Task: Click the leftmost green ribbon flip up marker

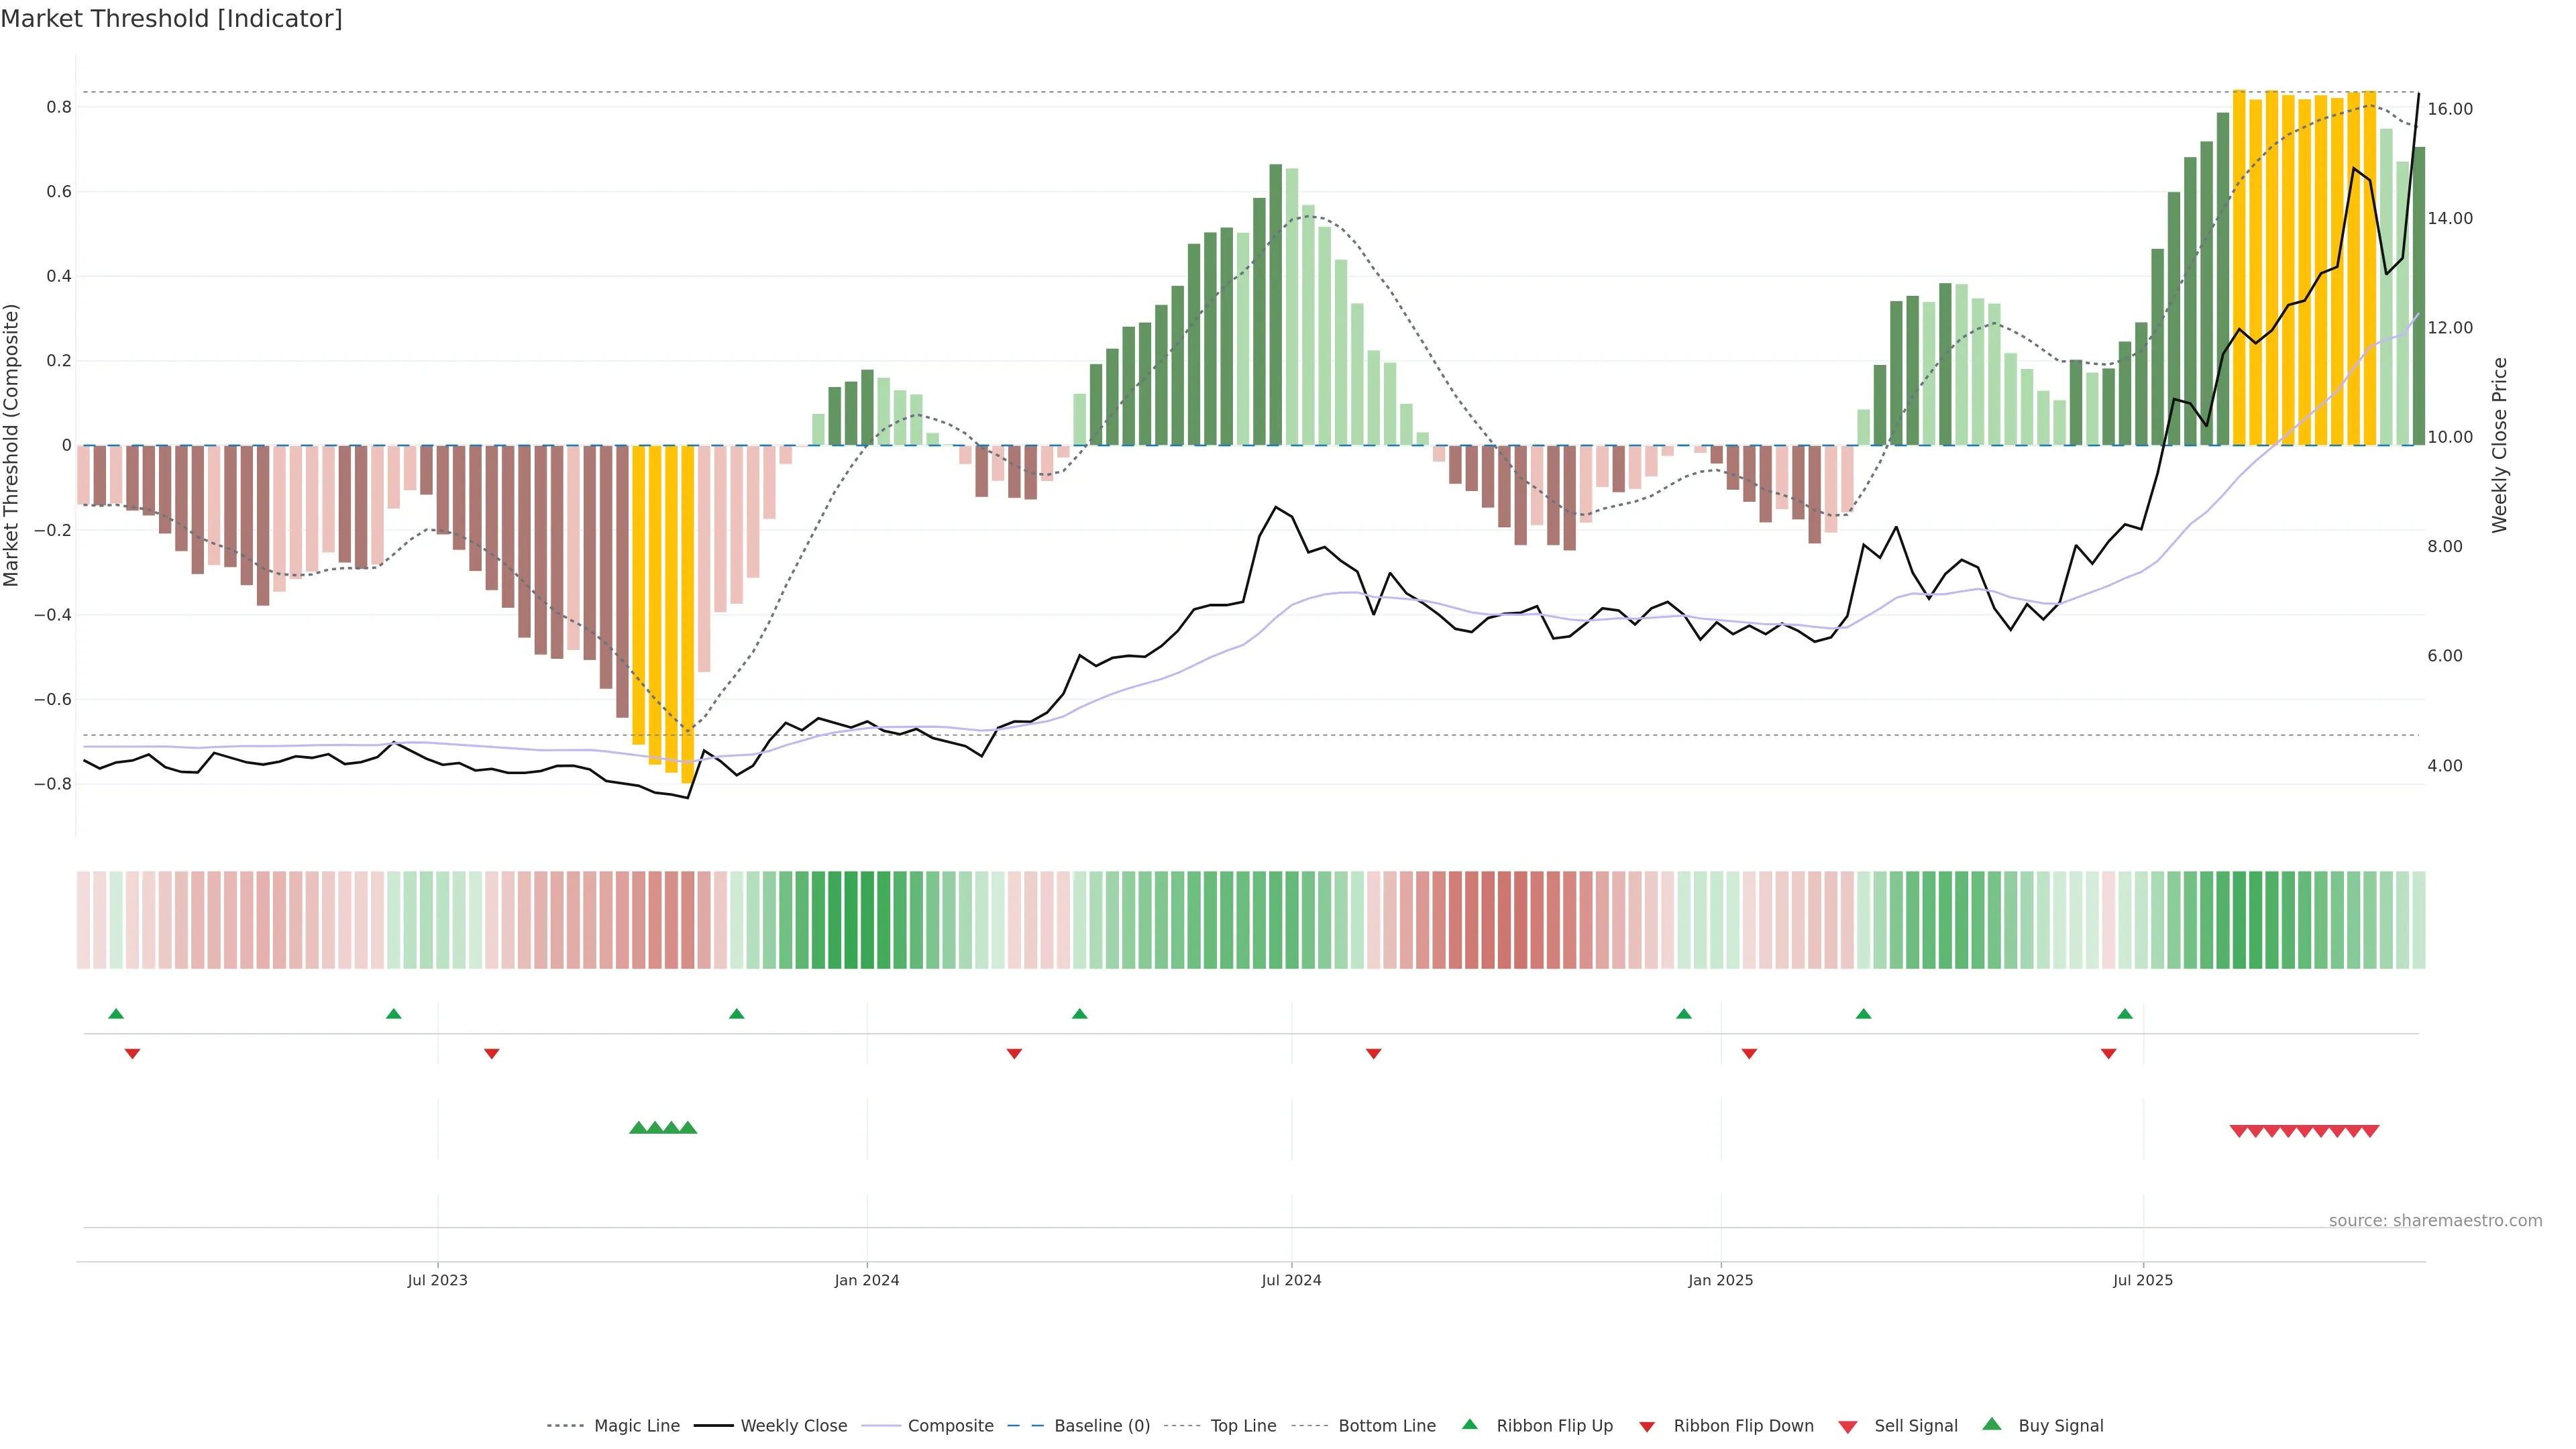Action: point(116,1014)
